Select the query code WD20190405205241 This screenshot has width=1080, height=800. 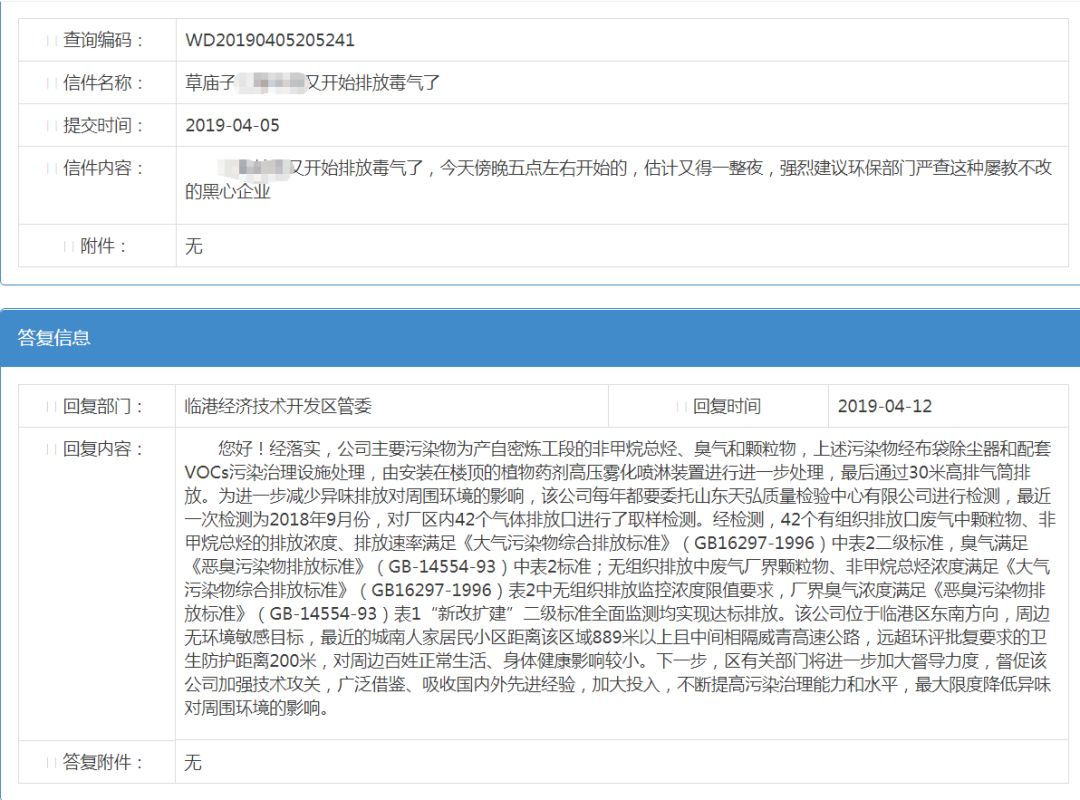coord(269,40)
